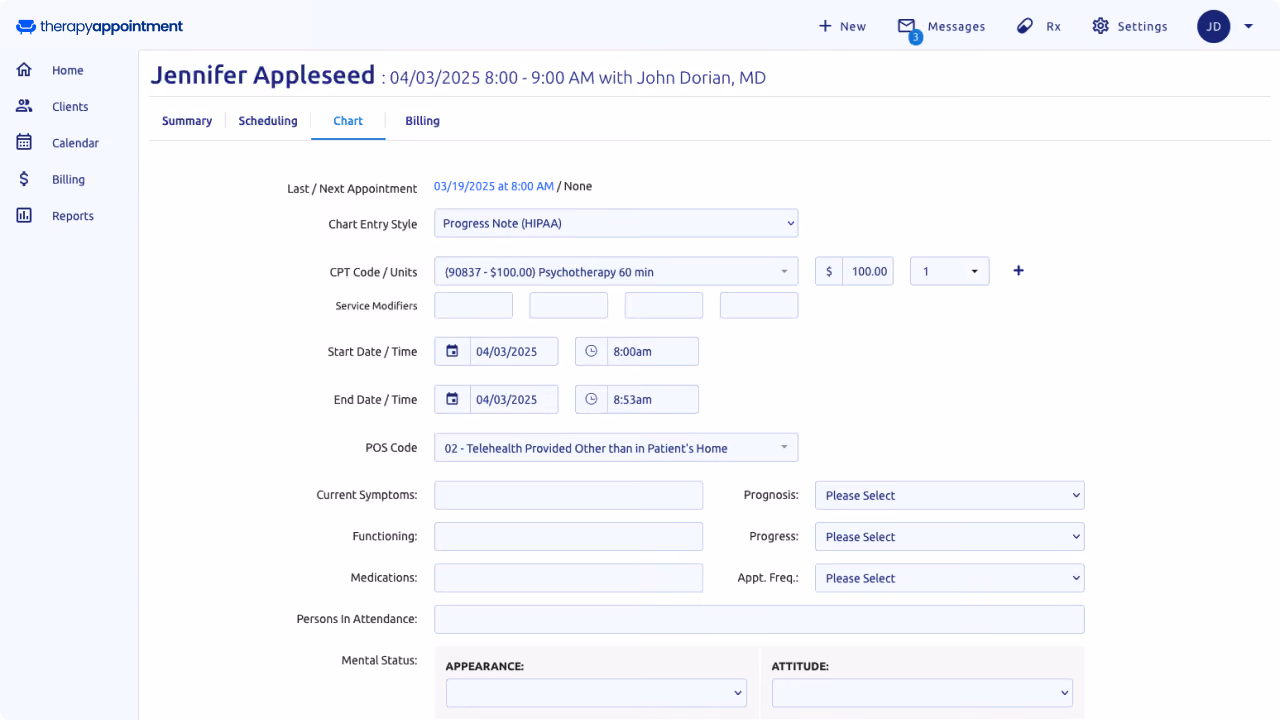Click the Rx label in header
The height and width of the screenshot is (720, 1280).
[1053, 26]
